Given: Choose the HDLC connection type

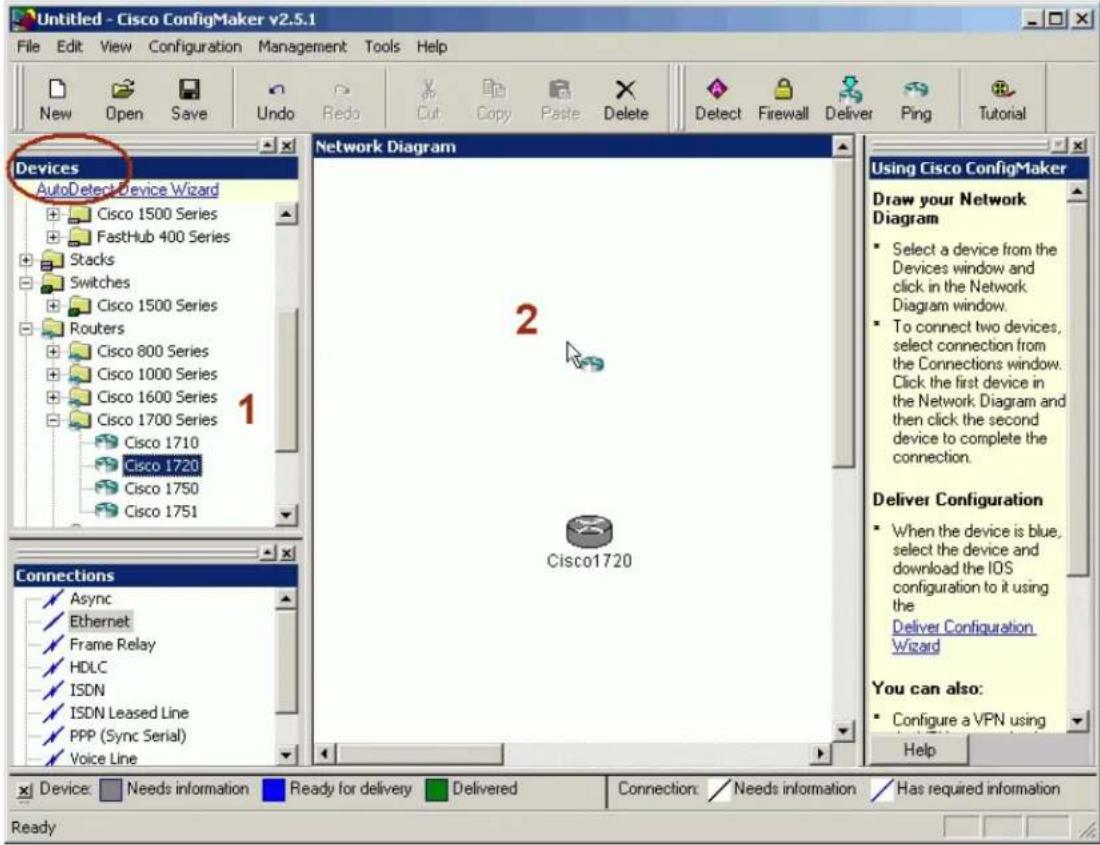Looking at the screenshot, I should 88,667.
